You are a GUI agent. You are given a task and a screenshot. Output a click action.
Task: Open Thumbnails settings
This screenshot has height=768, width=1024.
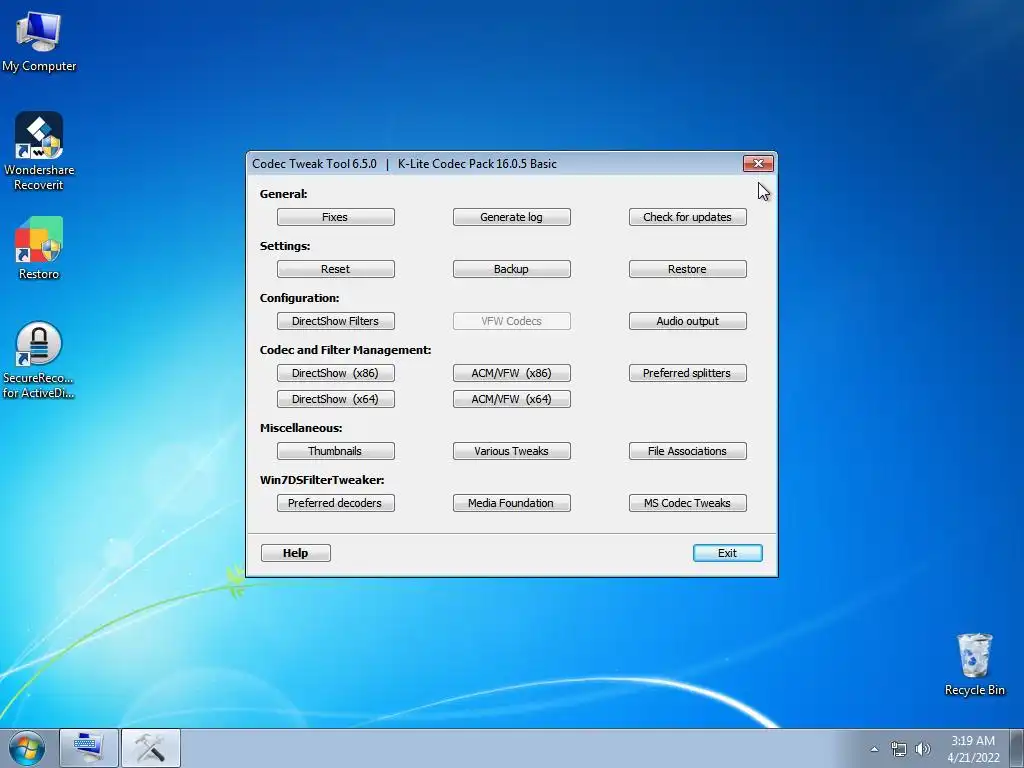(336, 451)
